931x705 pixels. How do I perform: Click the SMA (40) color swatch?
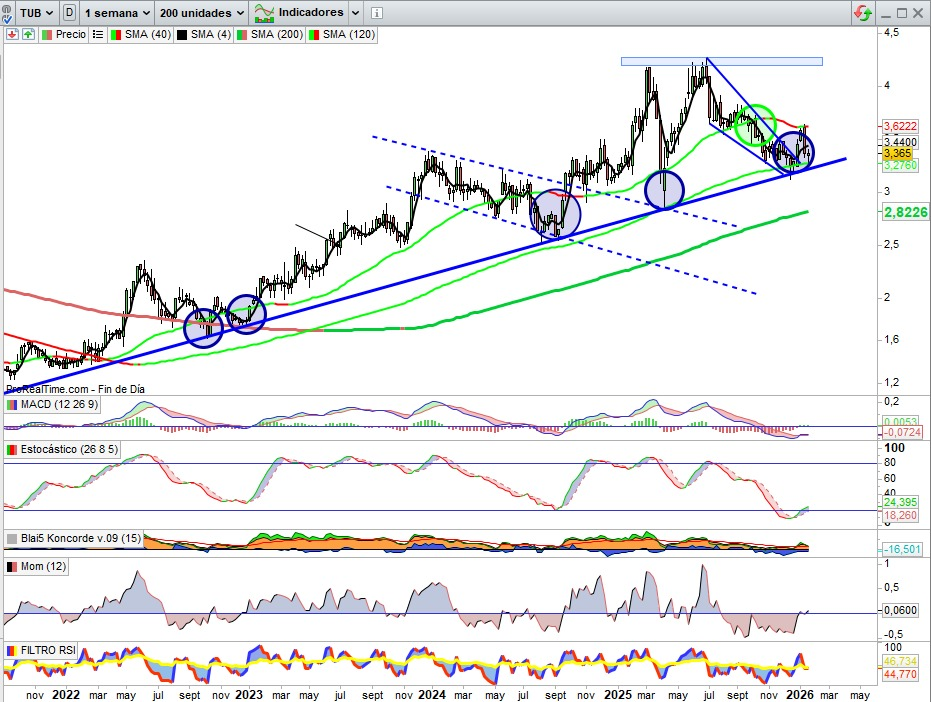pyautogui.click(x=116, y=34)
